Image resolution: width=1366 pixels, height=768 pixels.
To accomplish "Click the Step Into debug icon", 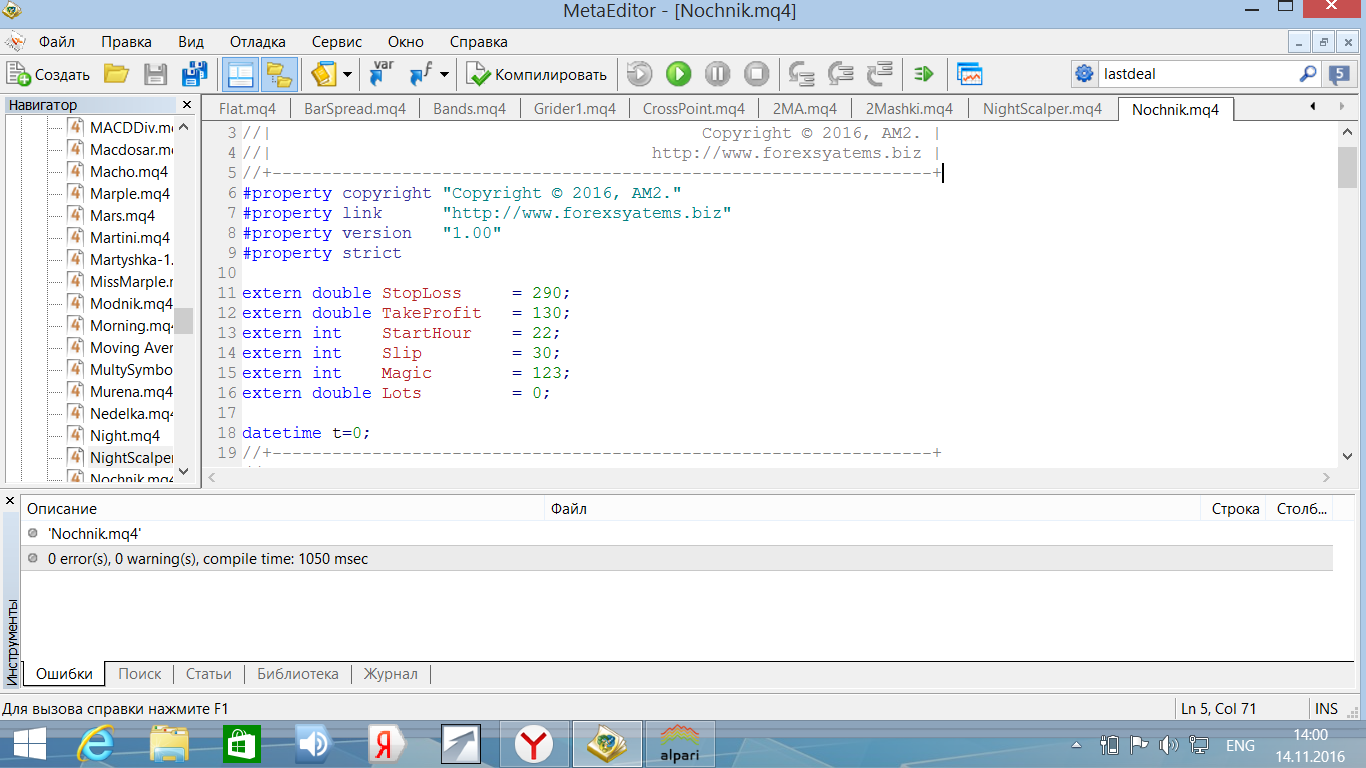I will point(801,74).
